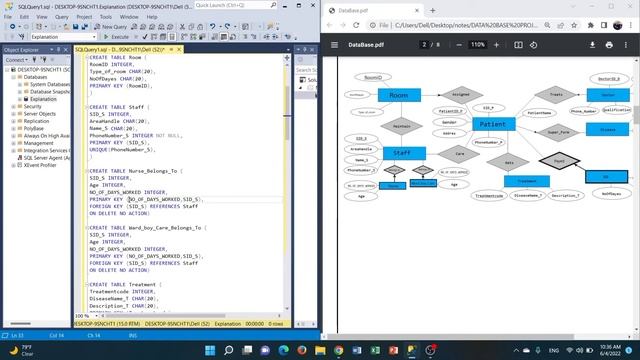Open Word from the taskbar
The height and width of the screenshot is (360, 640).
(x=357, y=350)
